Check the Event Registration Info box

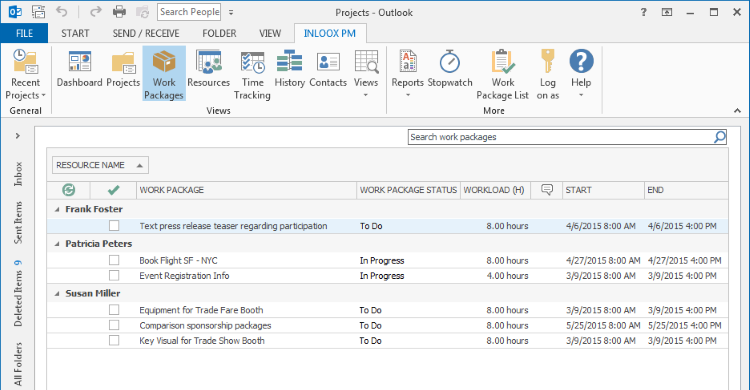(114, 275)
